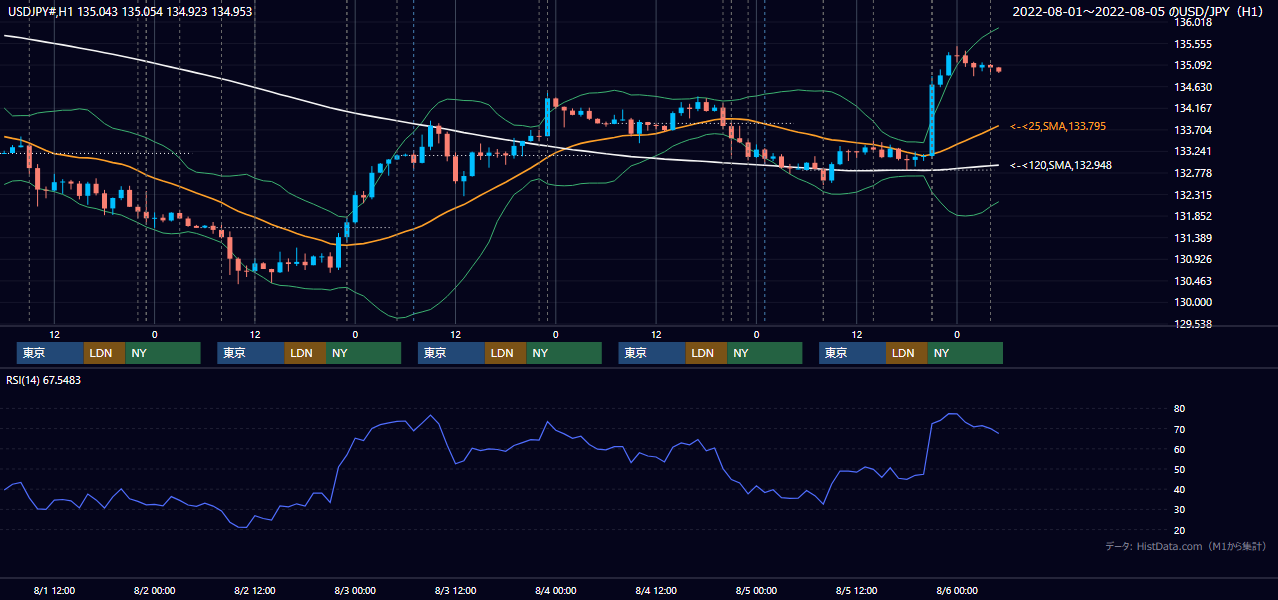Click RSI scale value 80
The height and width of the screenshot is (600, 1278).
pos(1179,409)
